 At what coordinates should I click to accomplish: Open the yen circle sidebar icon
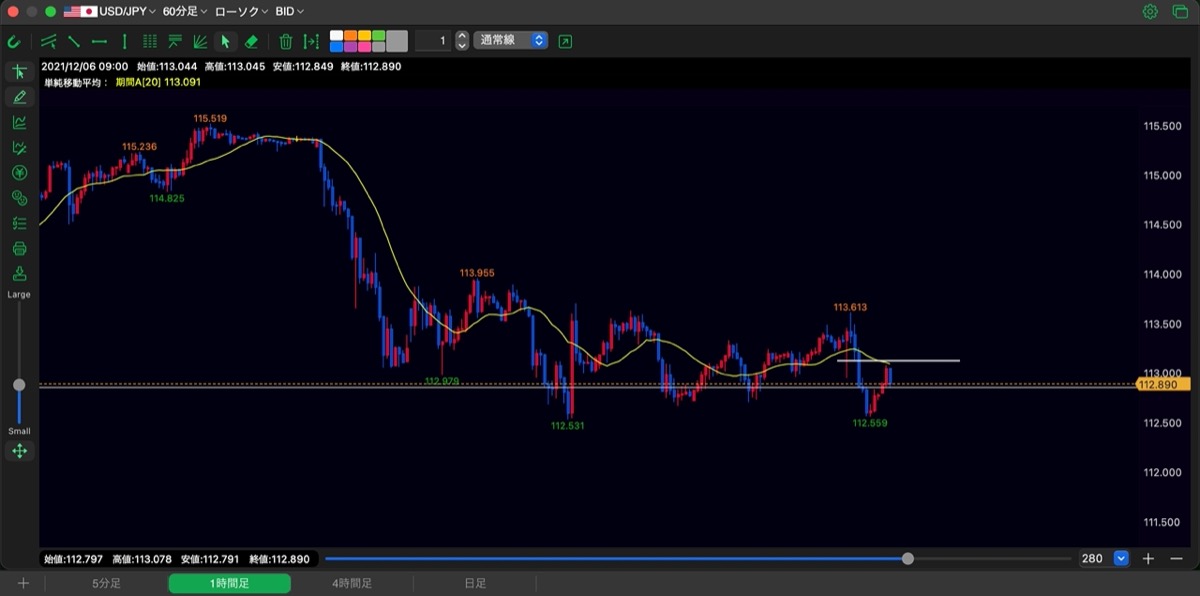coord(19,173)
